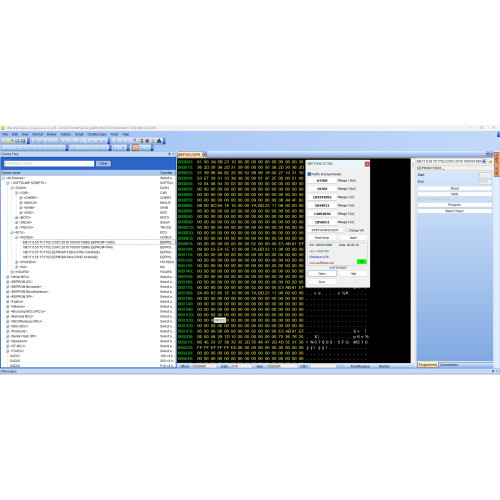This screenshot has width=500, height=500.
Task: Expand the CHERY tree node
Action: (x=21, y=198)
